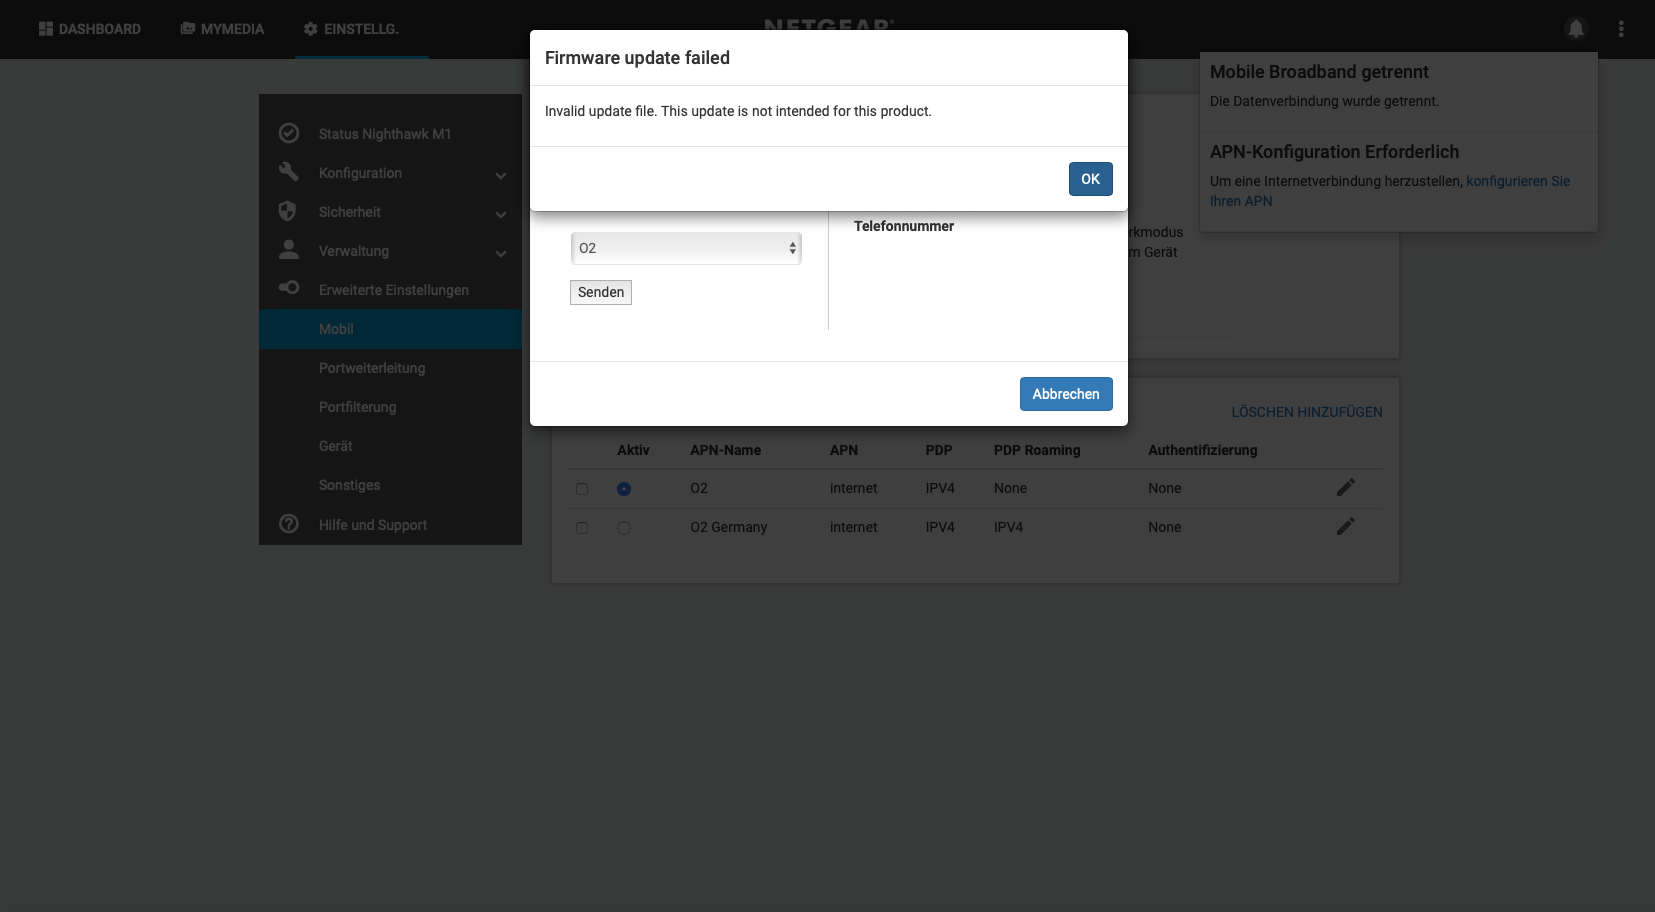
Task: Expand the Konfiguration submenu chevron
Action: 501,175
